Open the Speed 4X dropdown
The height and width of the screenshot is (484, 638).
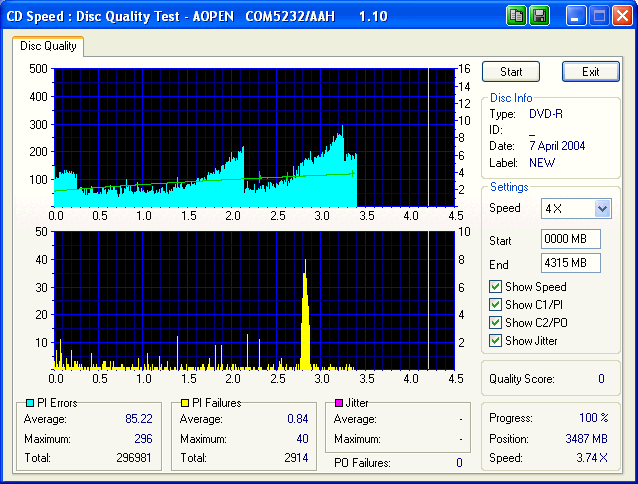(x=602, y=209)
